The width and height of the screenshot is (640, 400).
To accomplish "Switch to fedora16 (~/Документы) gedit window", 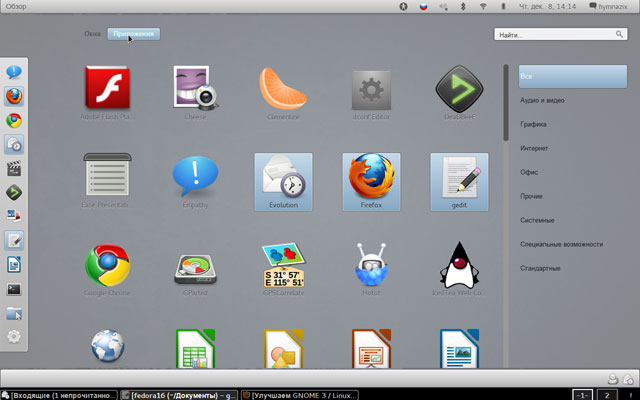I will [x=179, y=395].
